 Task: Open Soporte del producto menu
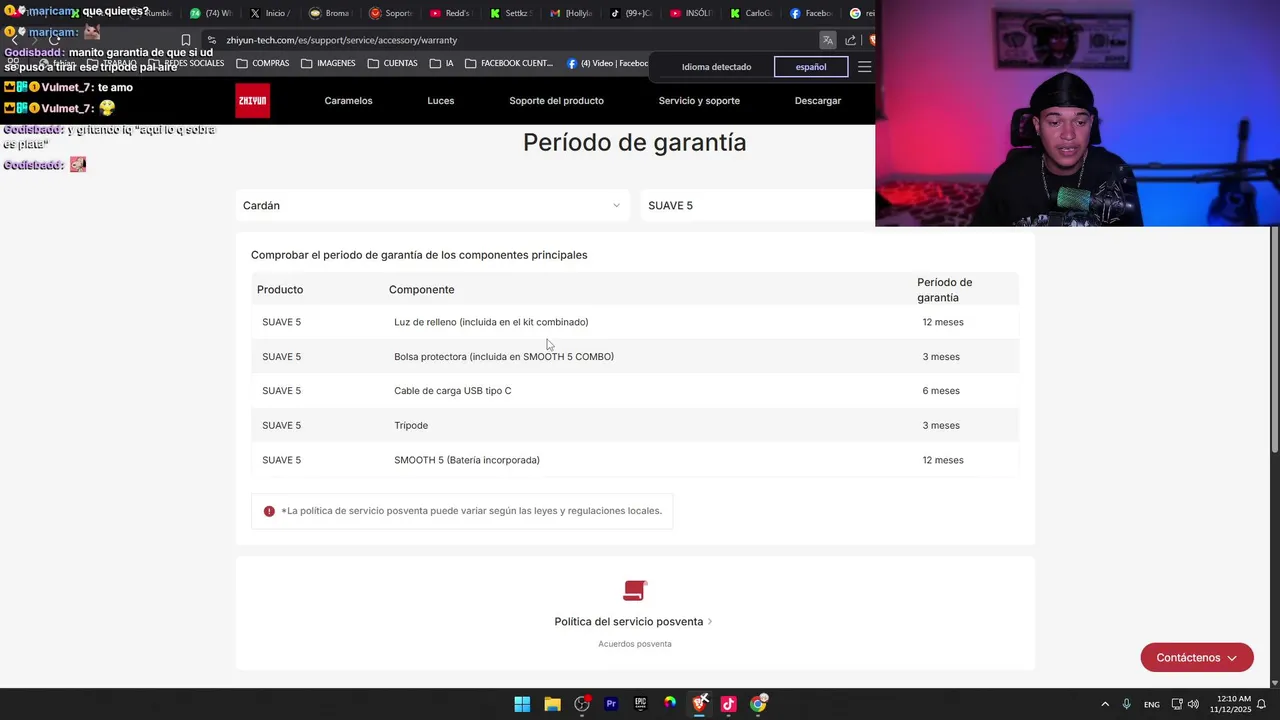[x=556, y=101]
